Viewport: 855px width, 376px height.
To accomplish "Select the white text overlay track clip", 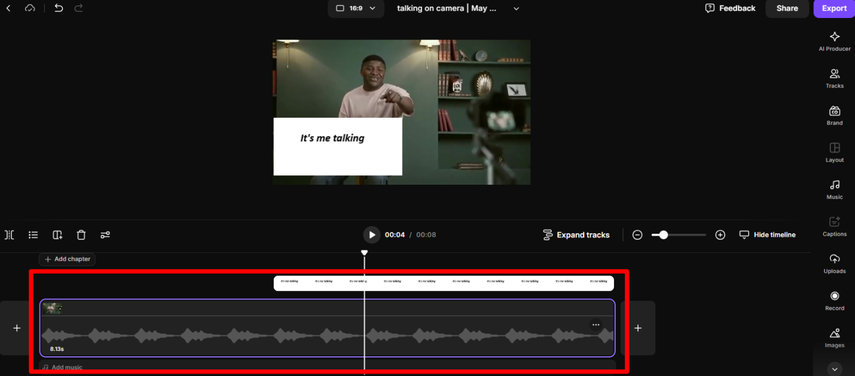I will (x=443, y=283).
